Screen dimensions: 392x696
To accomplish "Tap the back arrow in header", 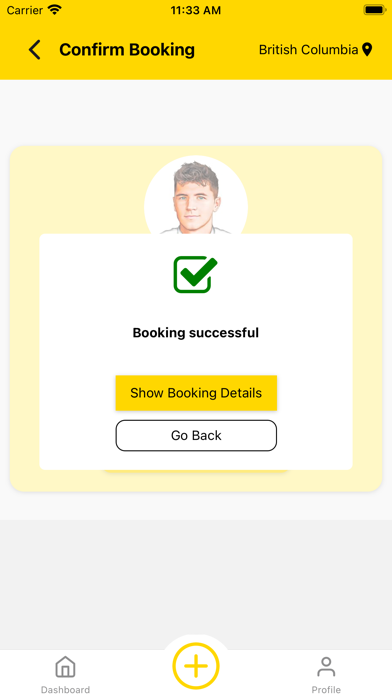I will pyautogui.click(x=34, y=50).
